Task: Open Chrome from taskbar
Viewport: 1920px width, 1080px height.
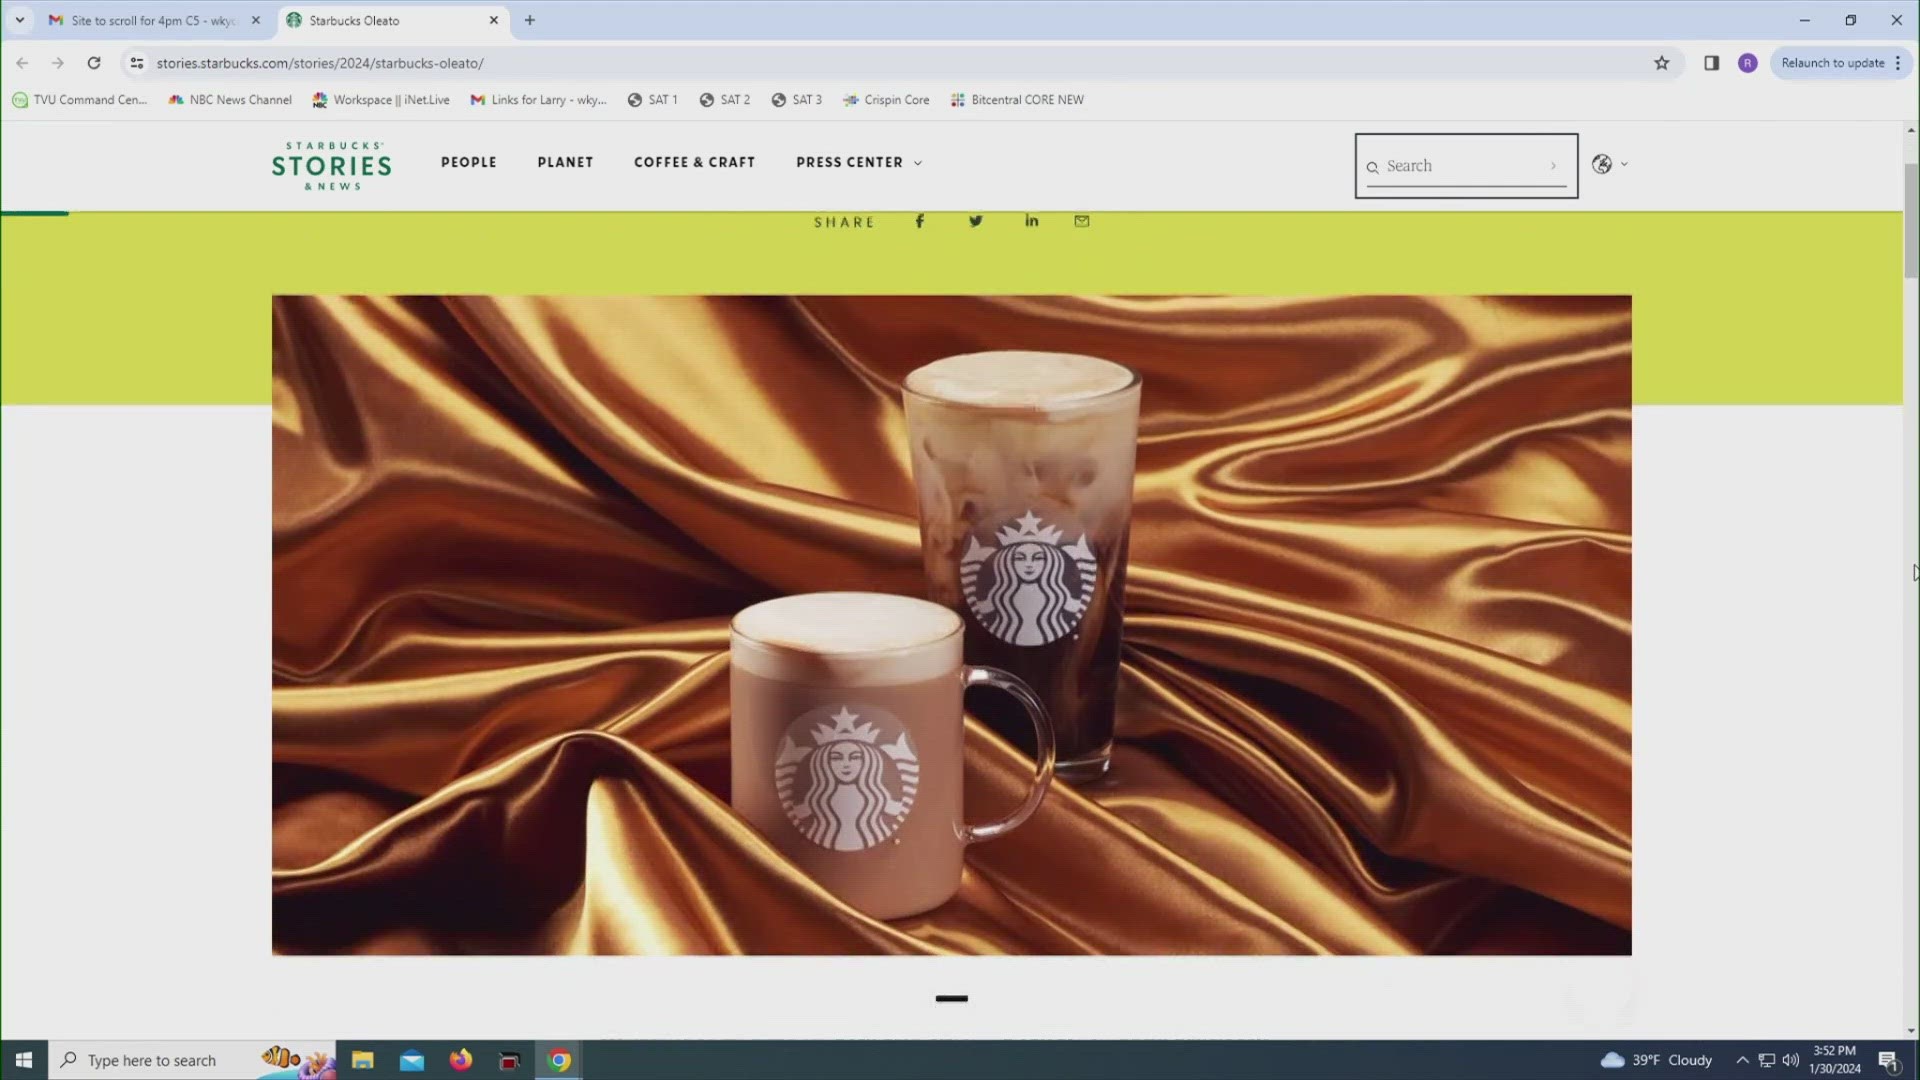Action: click(559, 1060)
